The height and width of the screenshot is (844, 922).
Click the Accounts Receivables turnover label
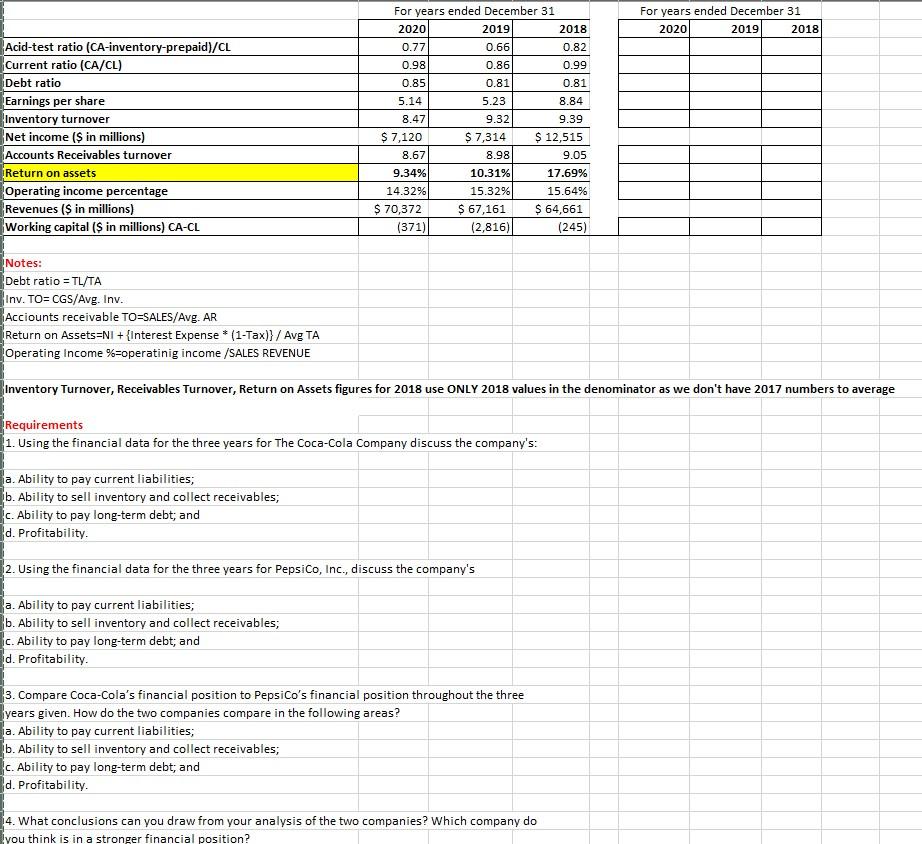coord(90,154)
